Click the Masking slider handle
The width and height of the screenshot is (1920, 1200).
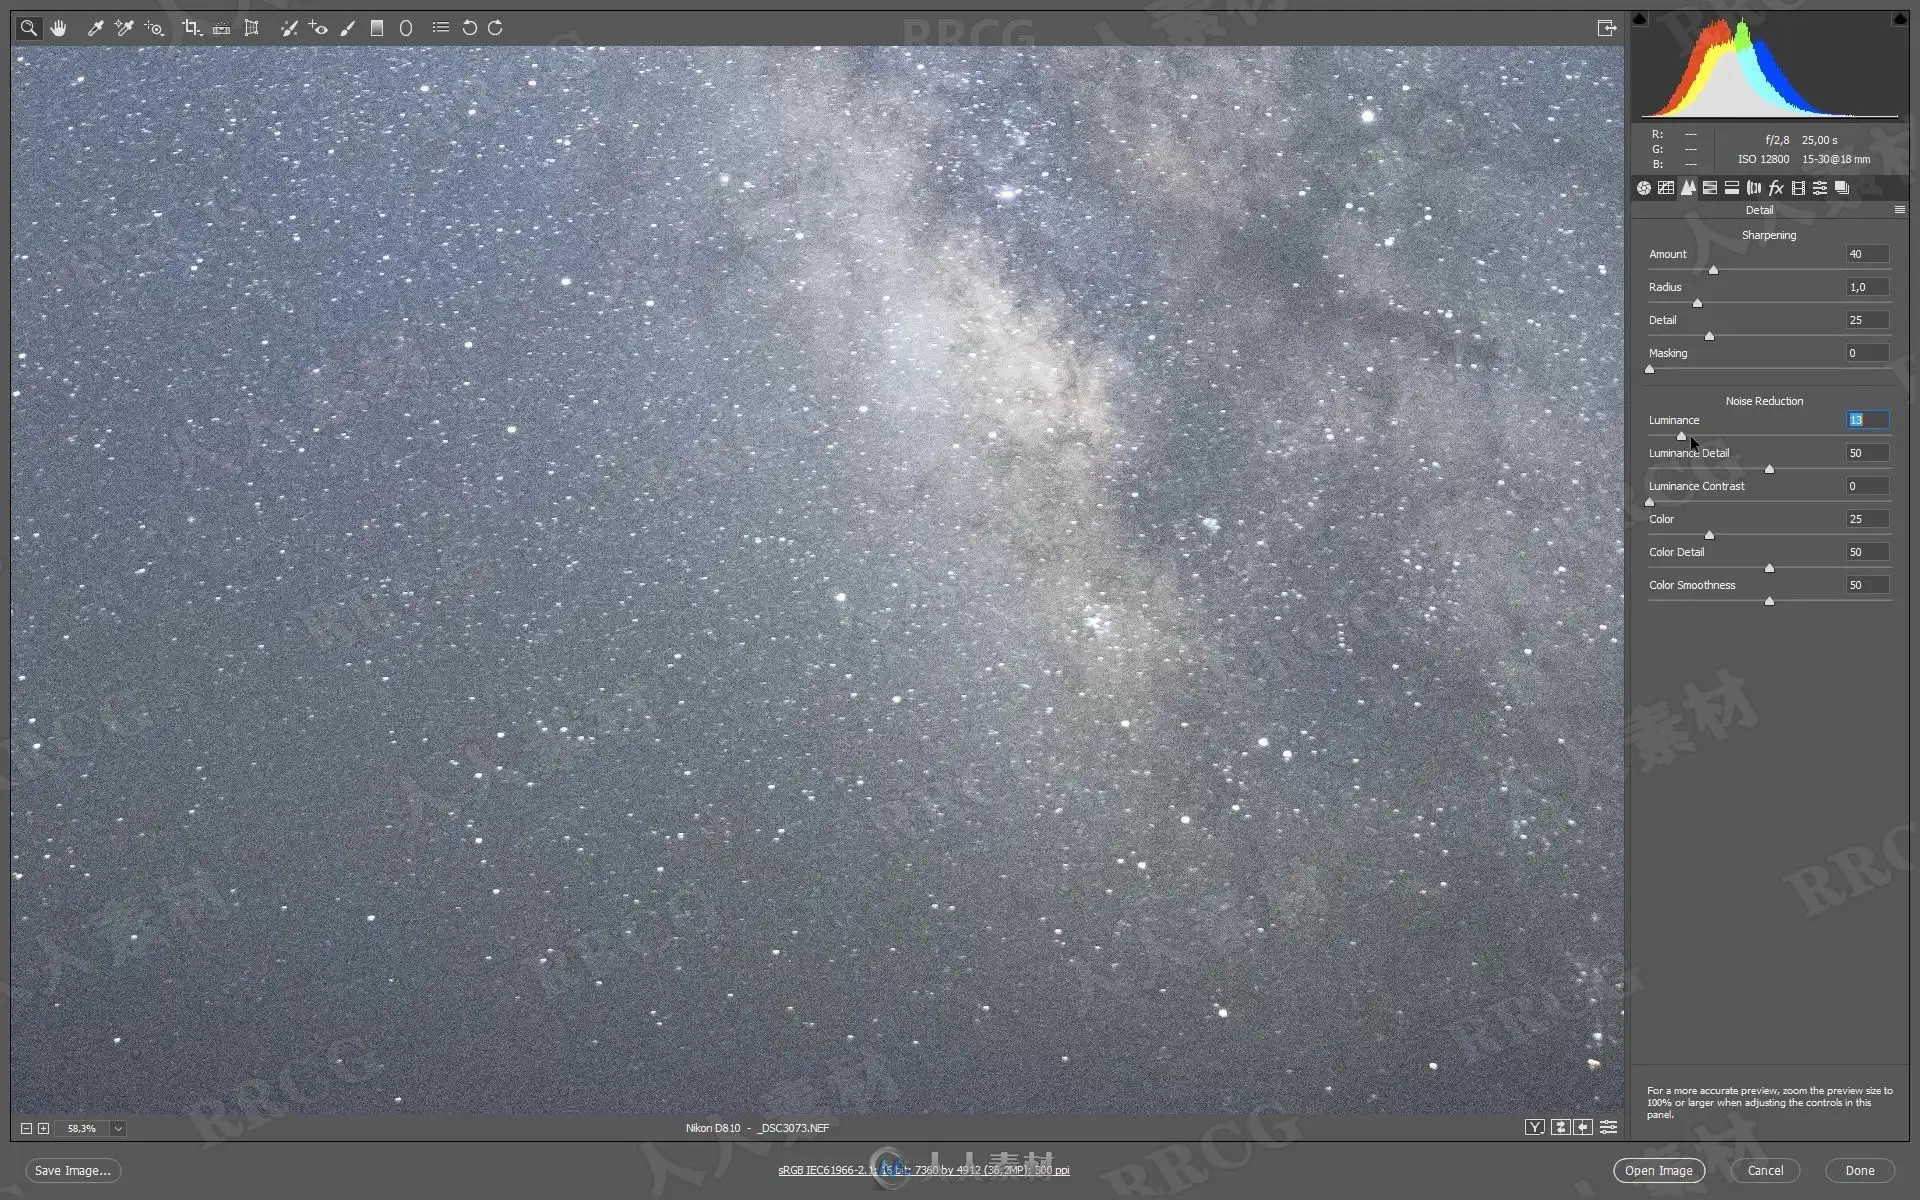point(1650,369)
